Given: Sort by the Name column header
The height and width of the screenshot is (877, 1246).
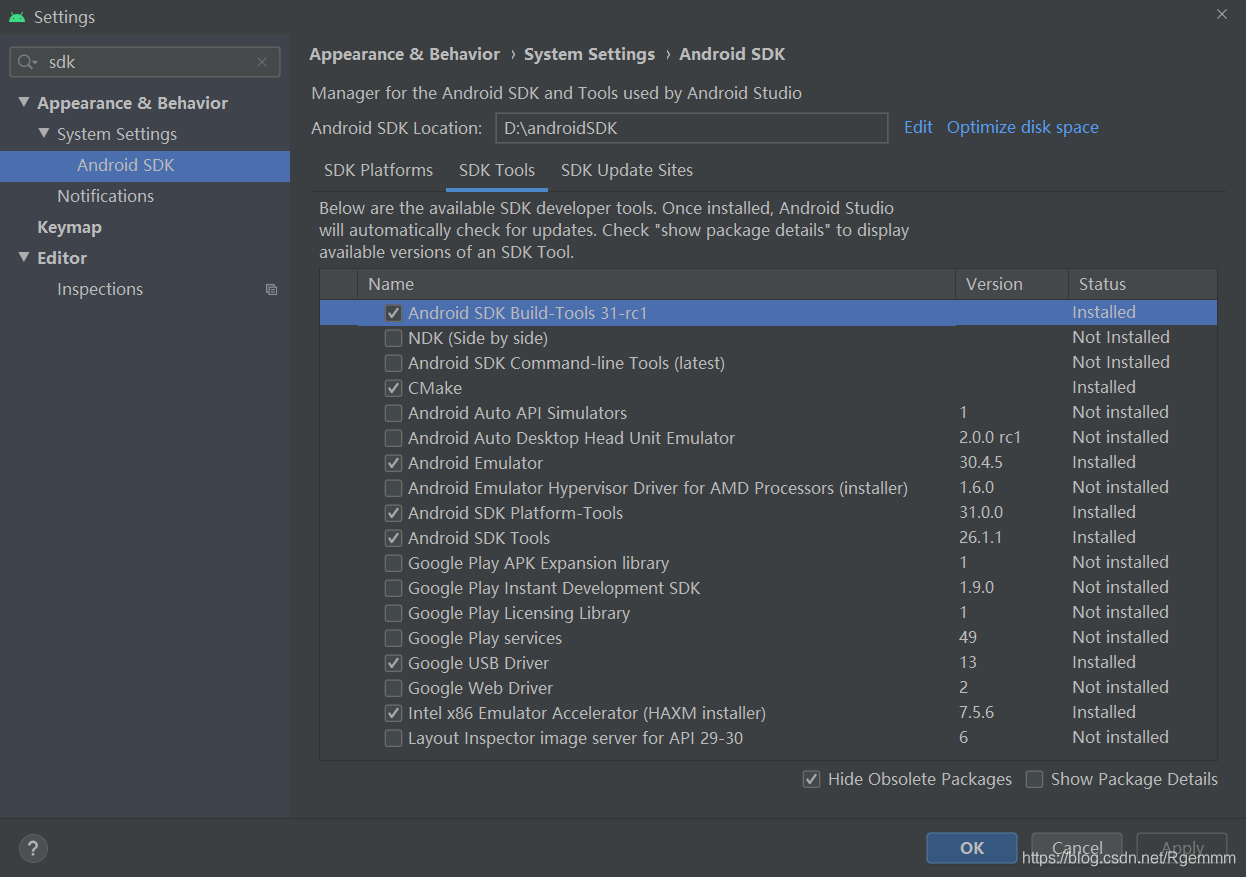Looking at the screenshot, I should coord(656,284).
